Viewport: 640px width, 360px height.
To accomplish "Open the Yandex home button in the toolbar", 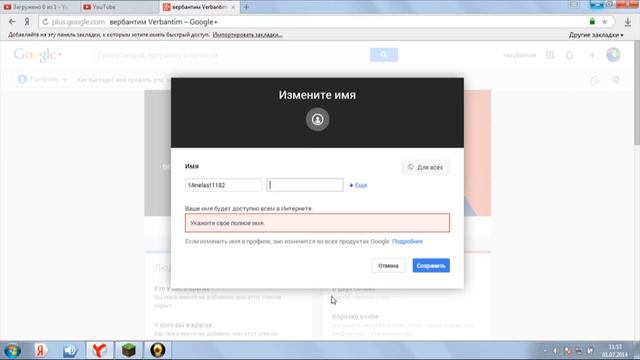I will [27, 22].
